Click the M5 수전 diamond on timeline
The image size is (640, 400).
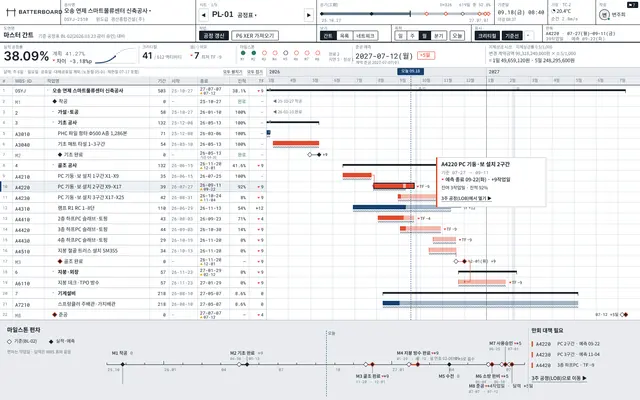(449, 364)
